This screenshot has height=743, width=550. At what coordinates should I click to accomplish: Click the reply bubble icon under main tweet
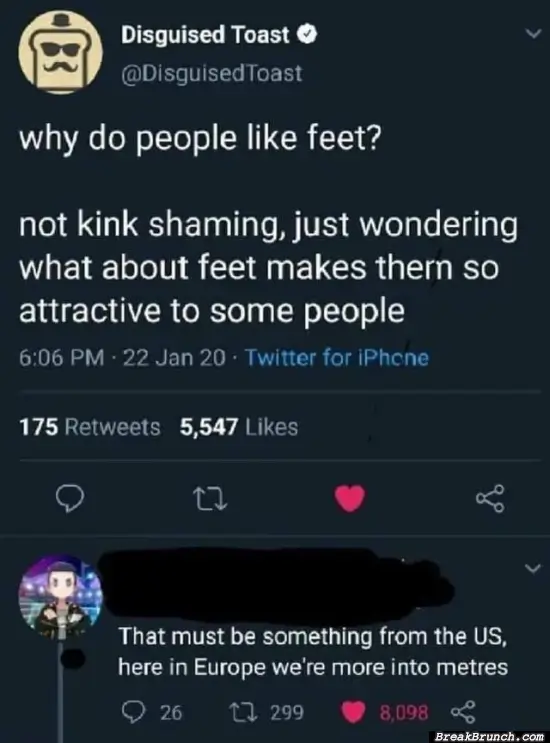click(70, 499)
